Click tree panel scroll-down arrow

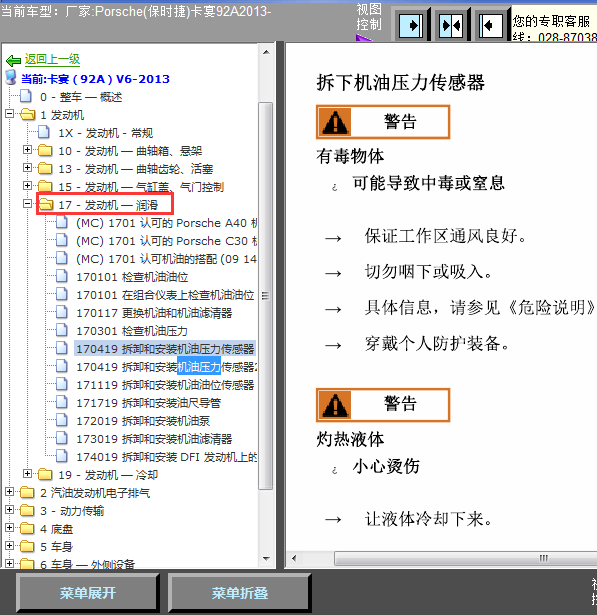point(266,559)
